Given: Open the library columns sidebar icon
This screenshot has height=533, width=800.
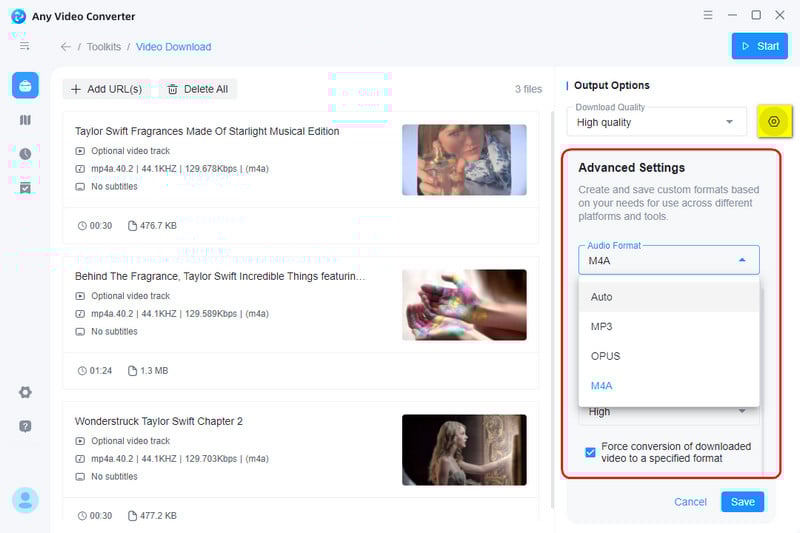Looking at the screenshot, I should click(25, 120).
